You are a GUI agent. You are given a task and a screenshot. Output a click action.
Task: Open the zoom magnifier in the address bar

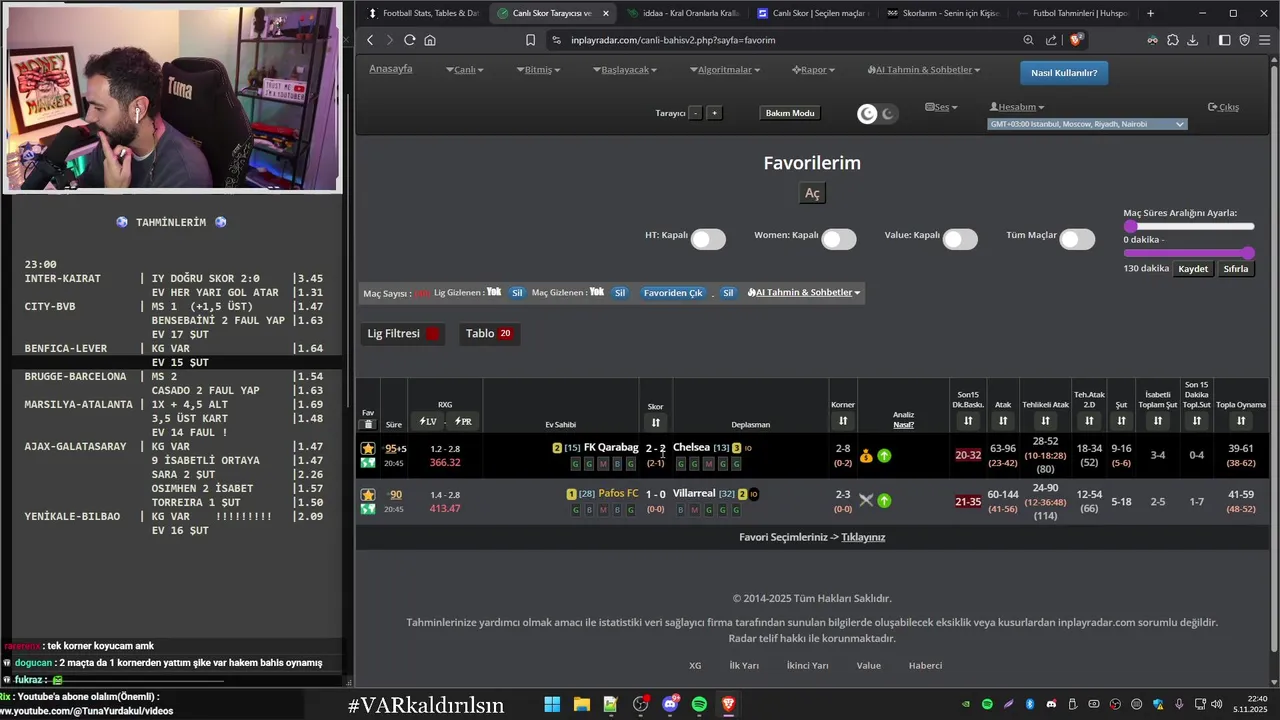click(1028, 40)
